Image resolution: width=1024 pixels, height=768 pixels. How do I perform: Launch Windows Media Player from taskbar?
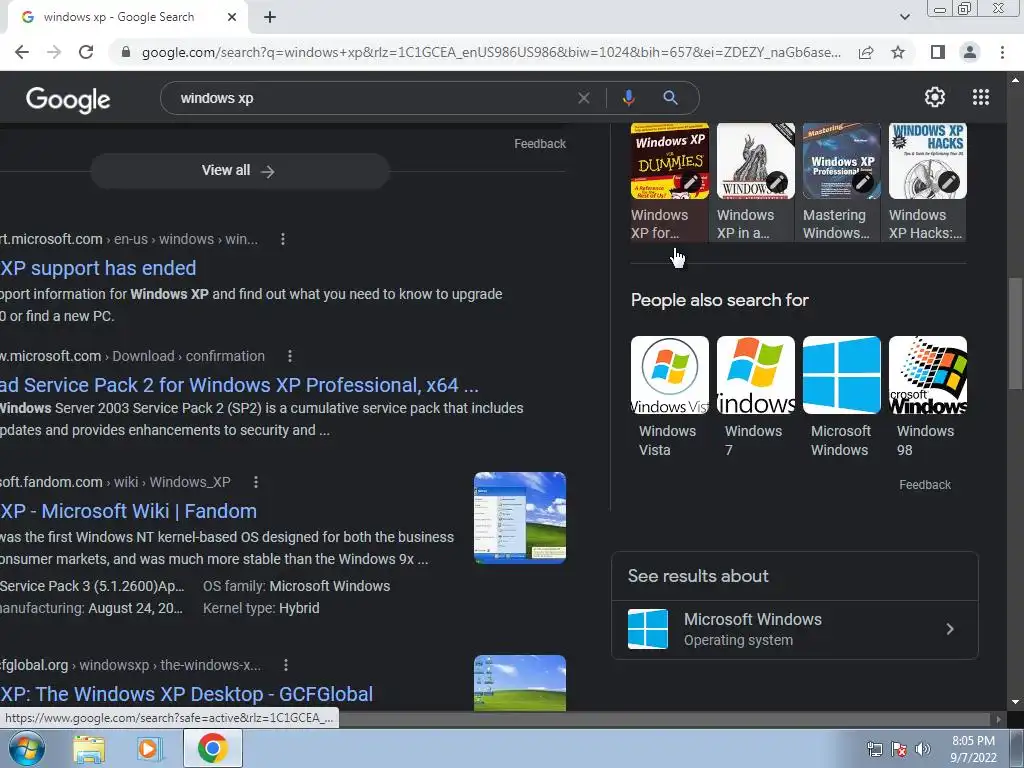tap(148, 749)
